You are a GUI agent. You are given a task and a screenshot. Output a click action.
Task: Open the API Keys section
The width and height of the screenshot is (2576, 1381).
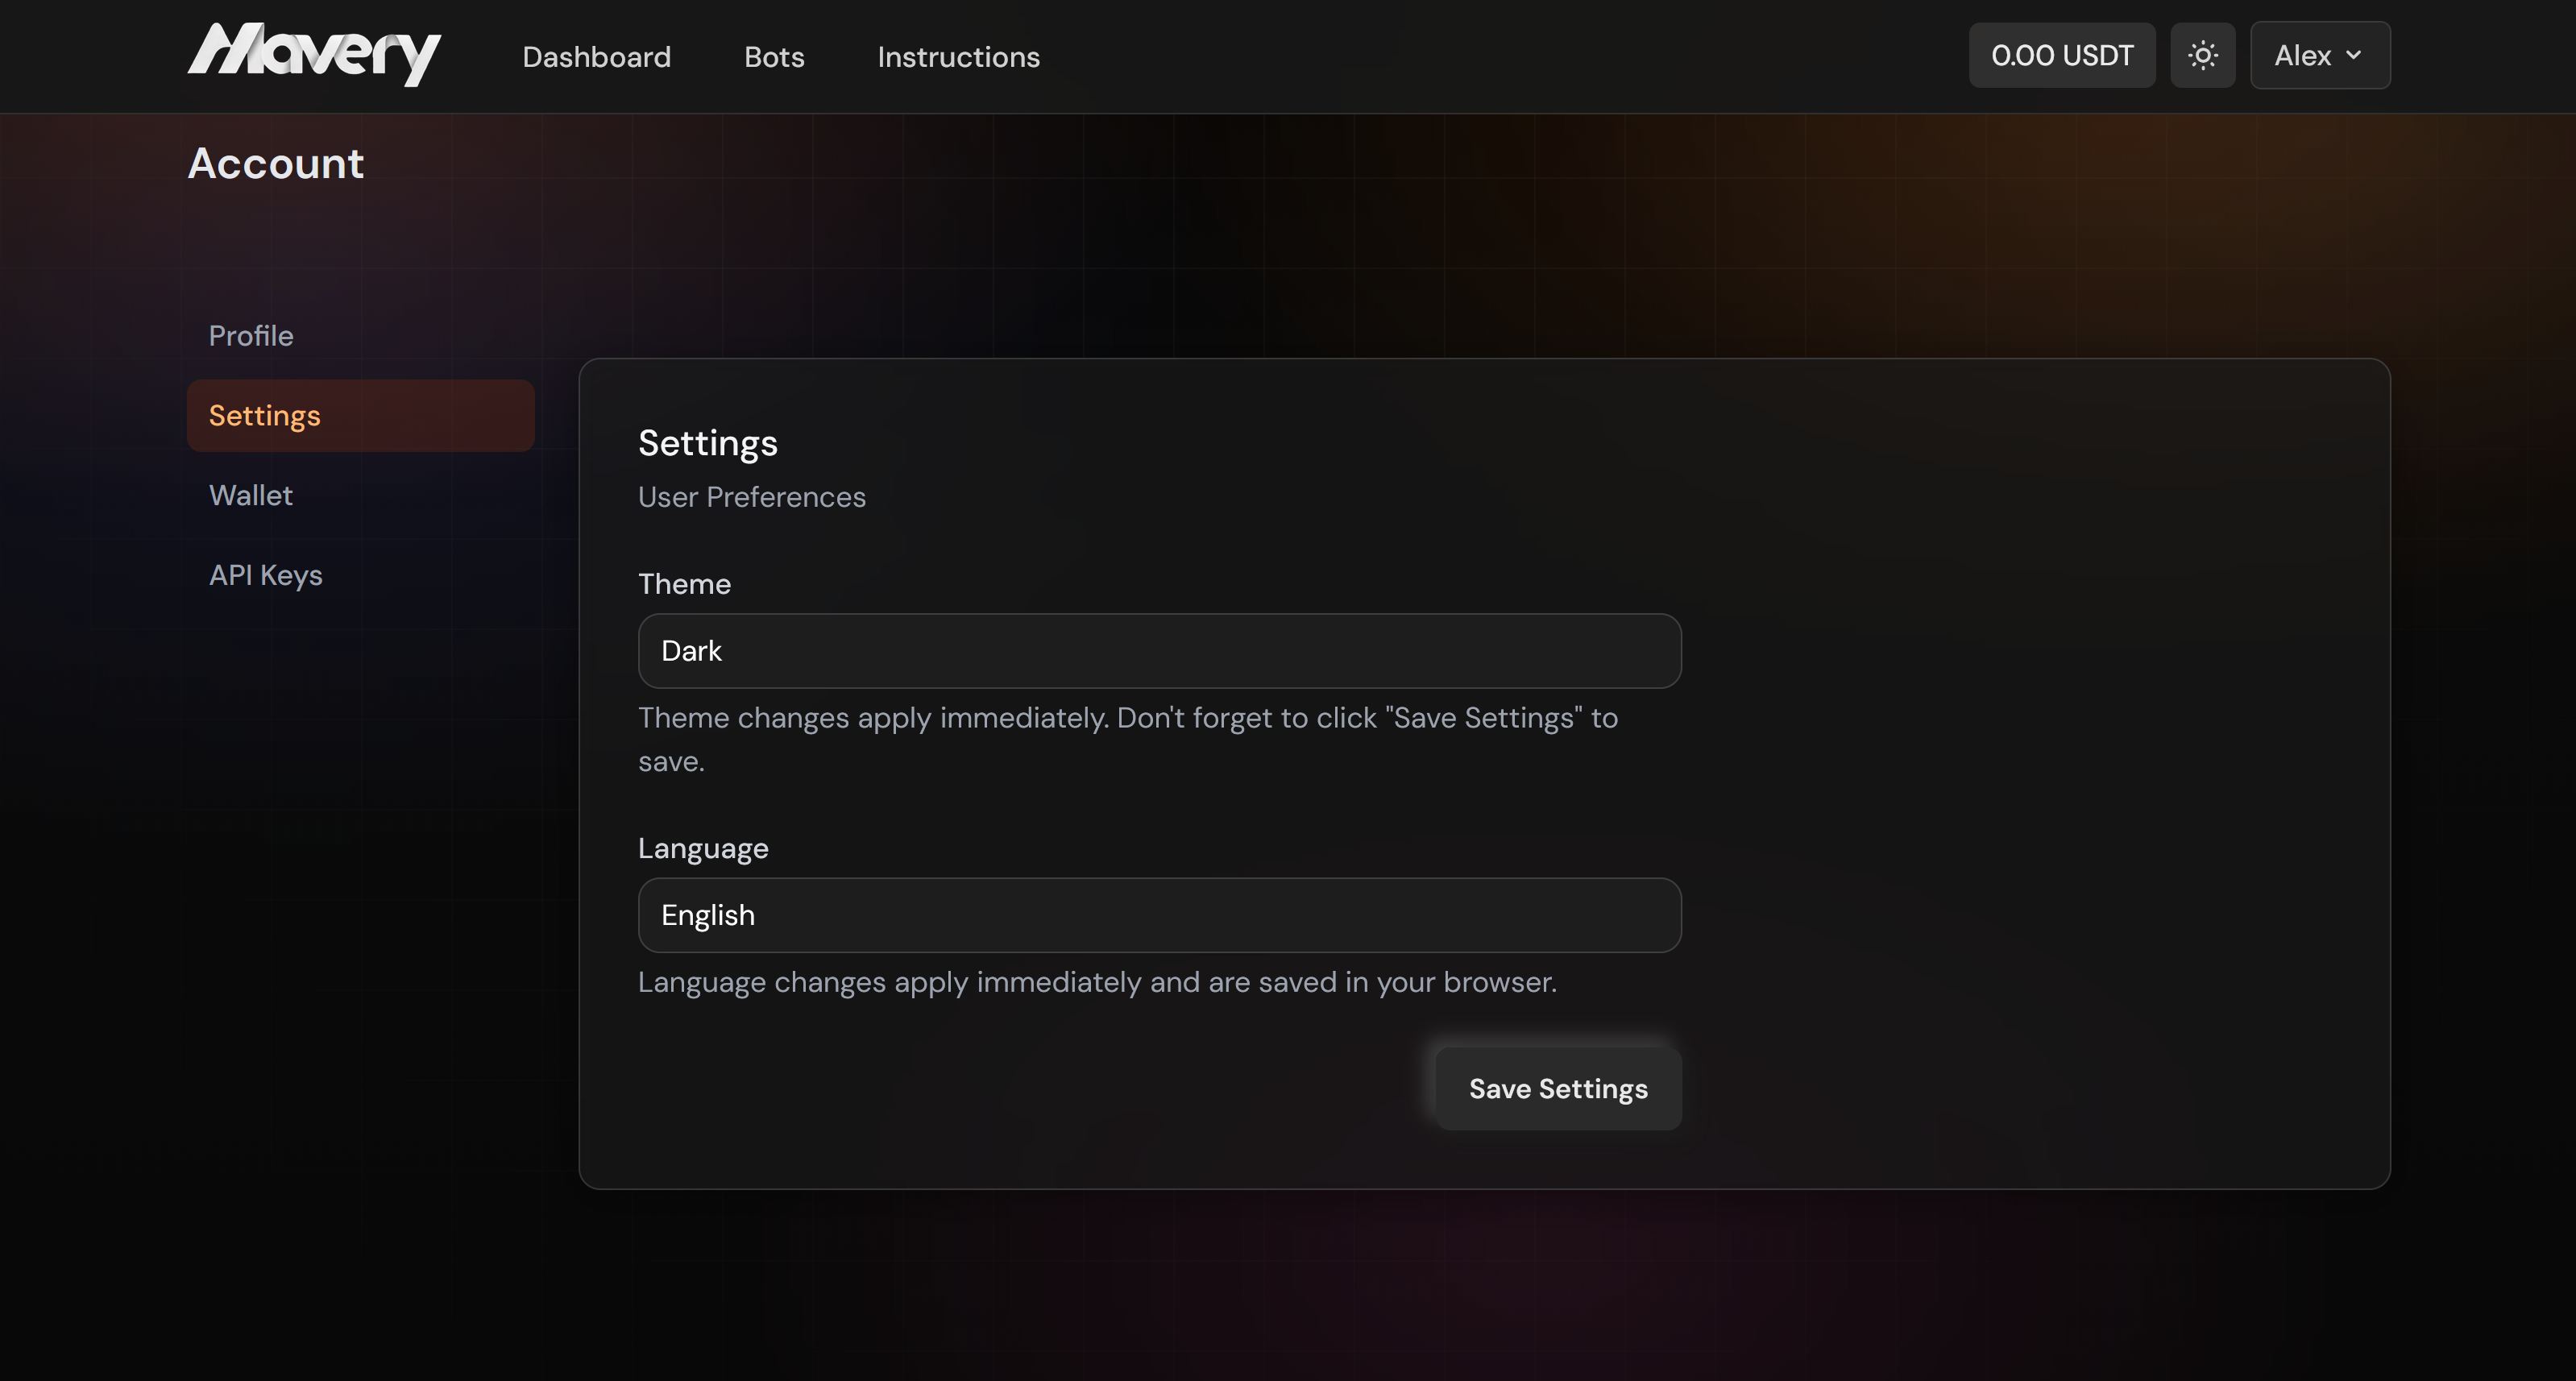pos(360,575)
